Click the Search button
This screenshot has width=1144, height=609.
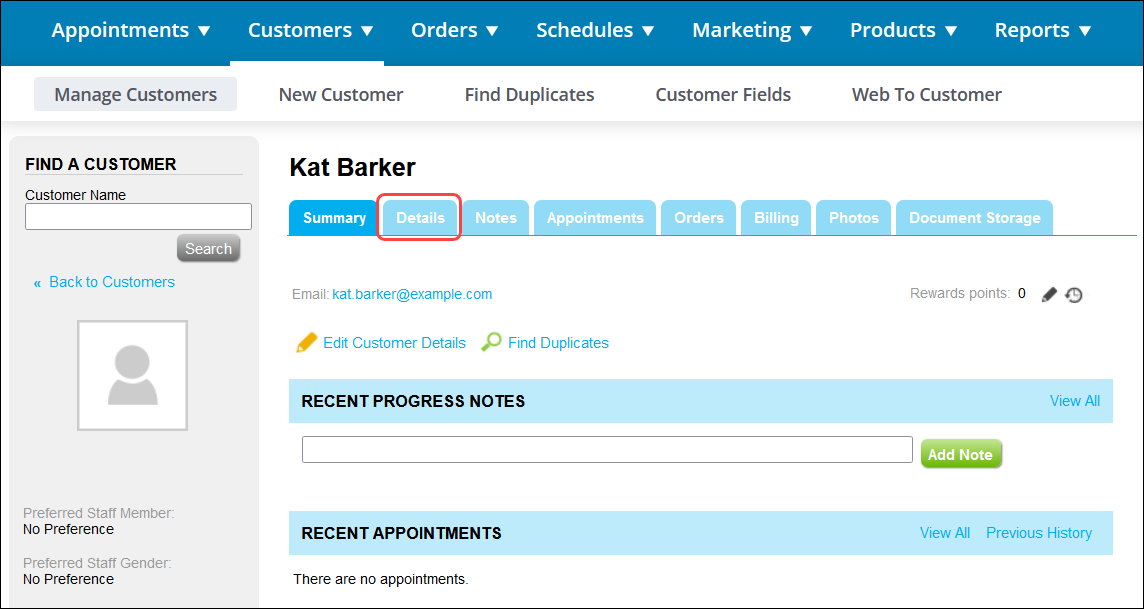pos(208,249)
